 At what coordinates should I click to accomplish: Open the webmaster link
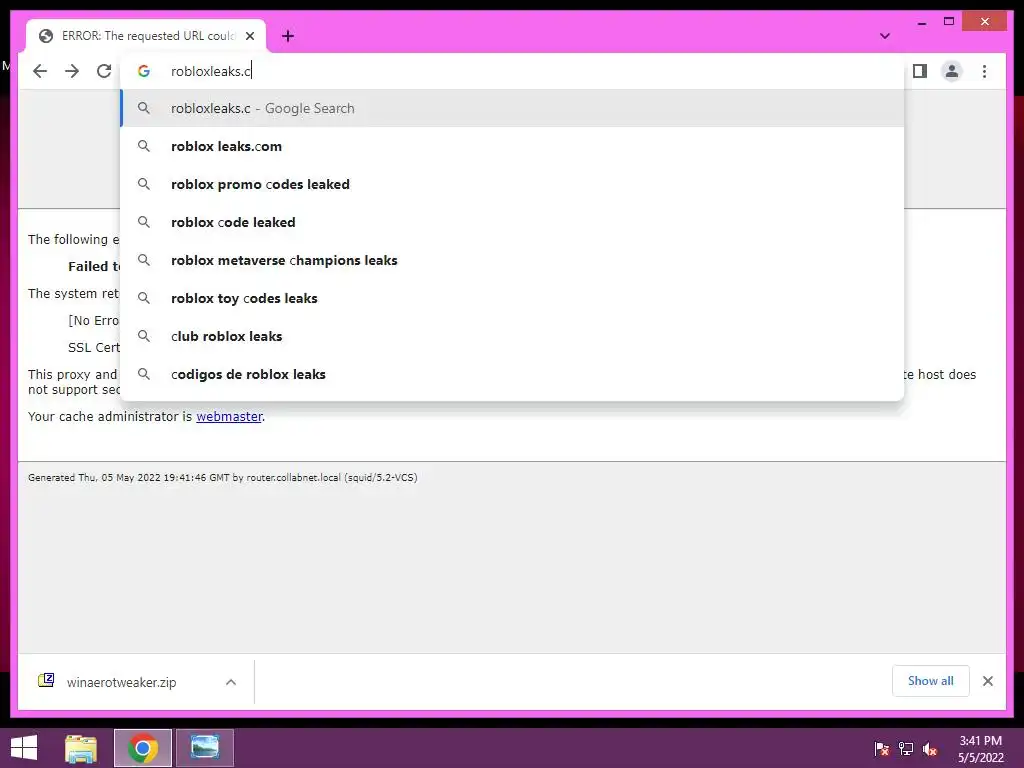tap(229, 417)
